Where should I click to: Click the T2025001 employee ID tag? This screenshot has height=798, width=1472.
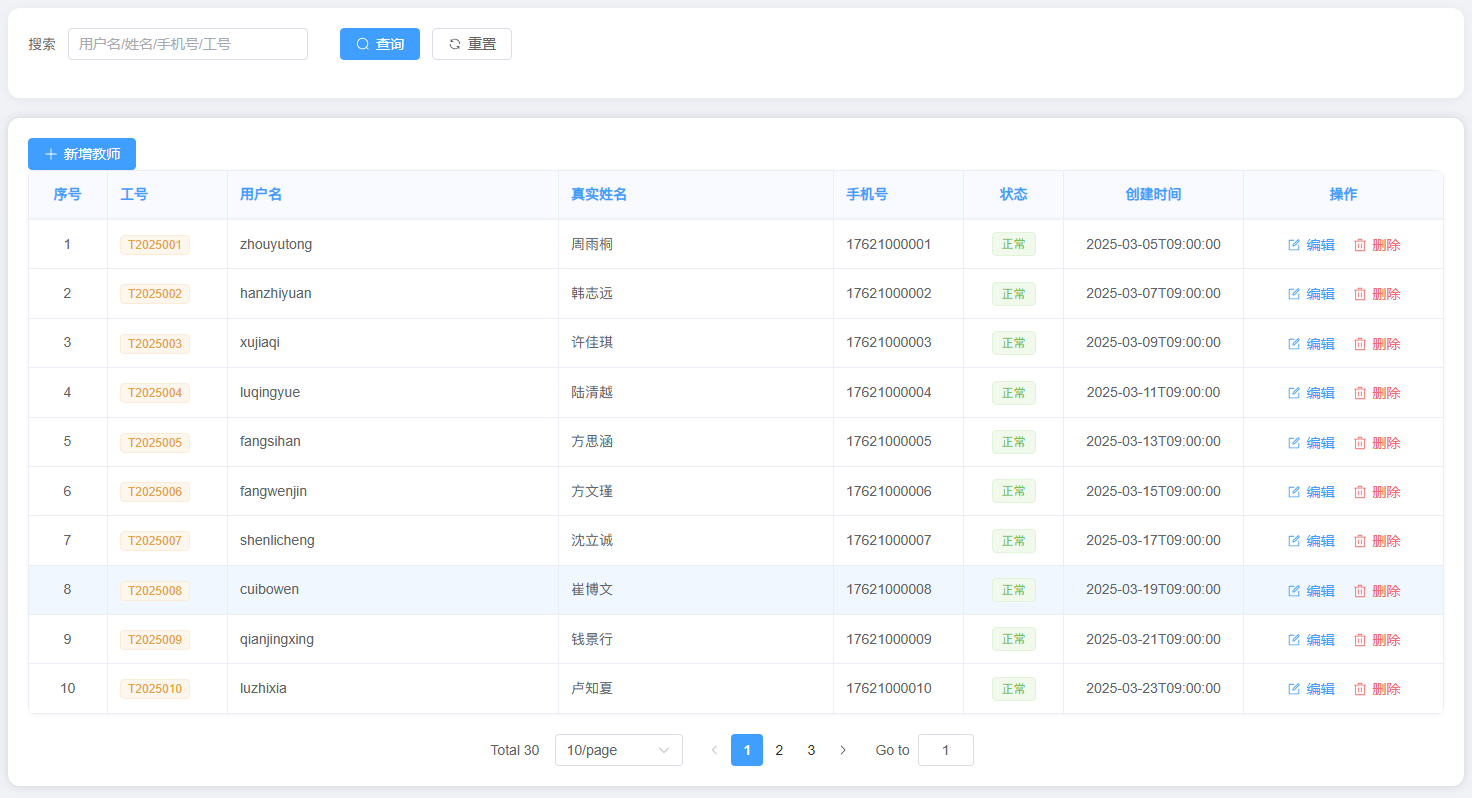tap(155, 245)
